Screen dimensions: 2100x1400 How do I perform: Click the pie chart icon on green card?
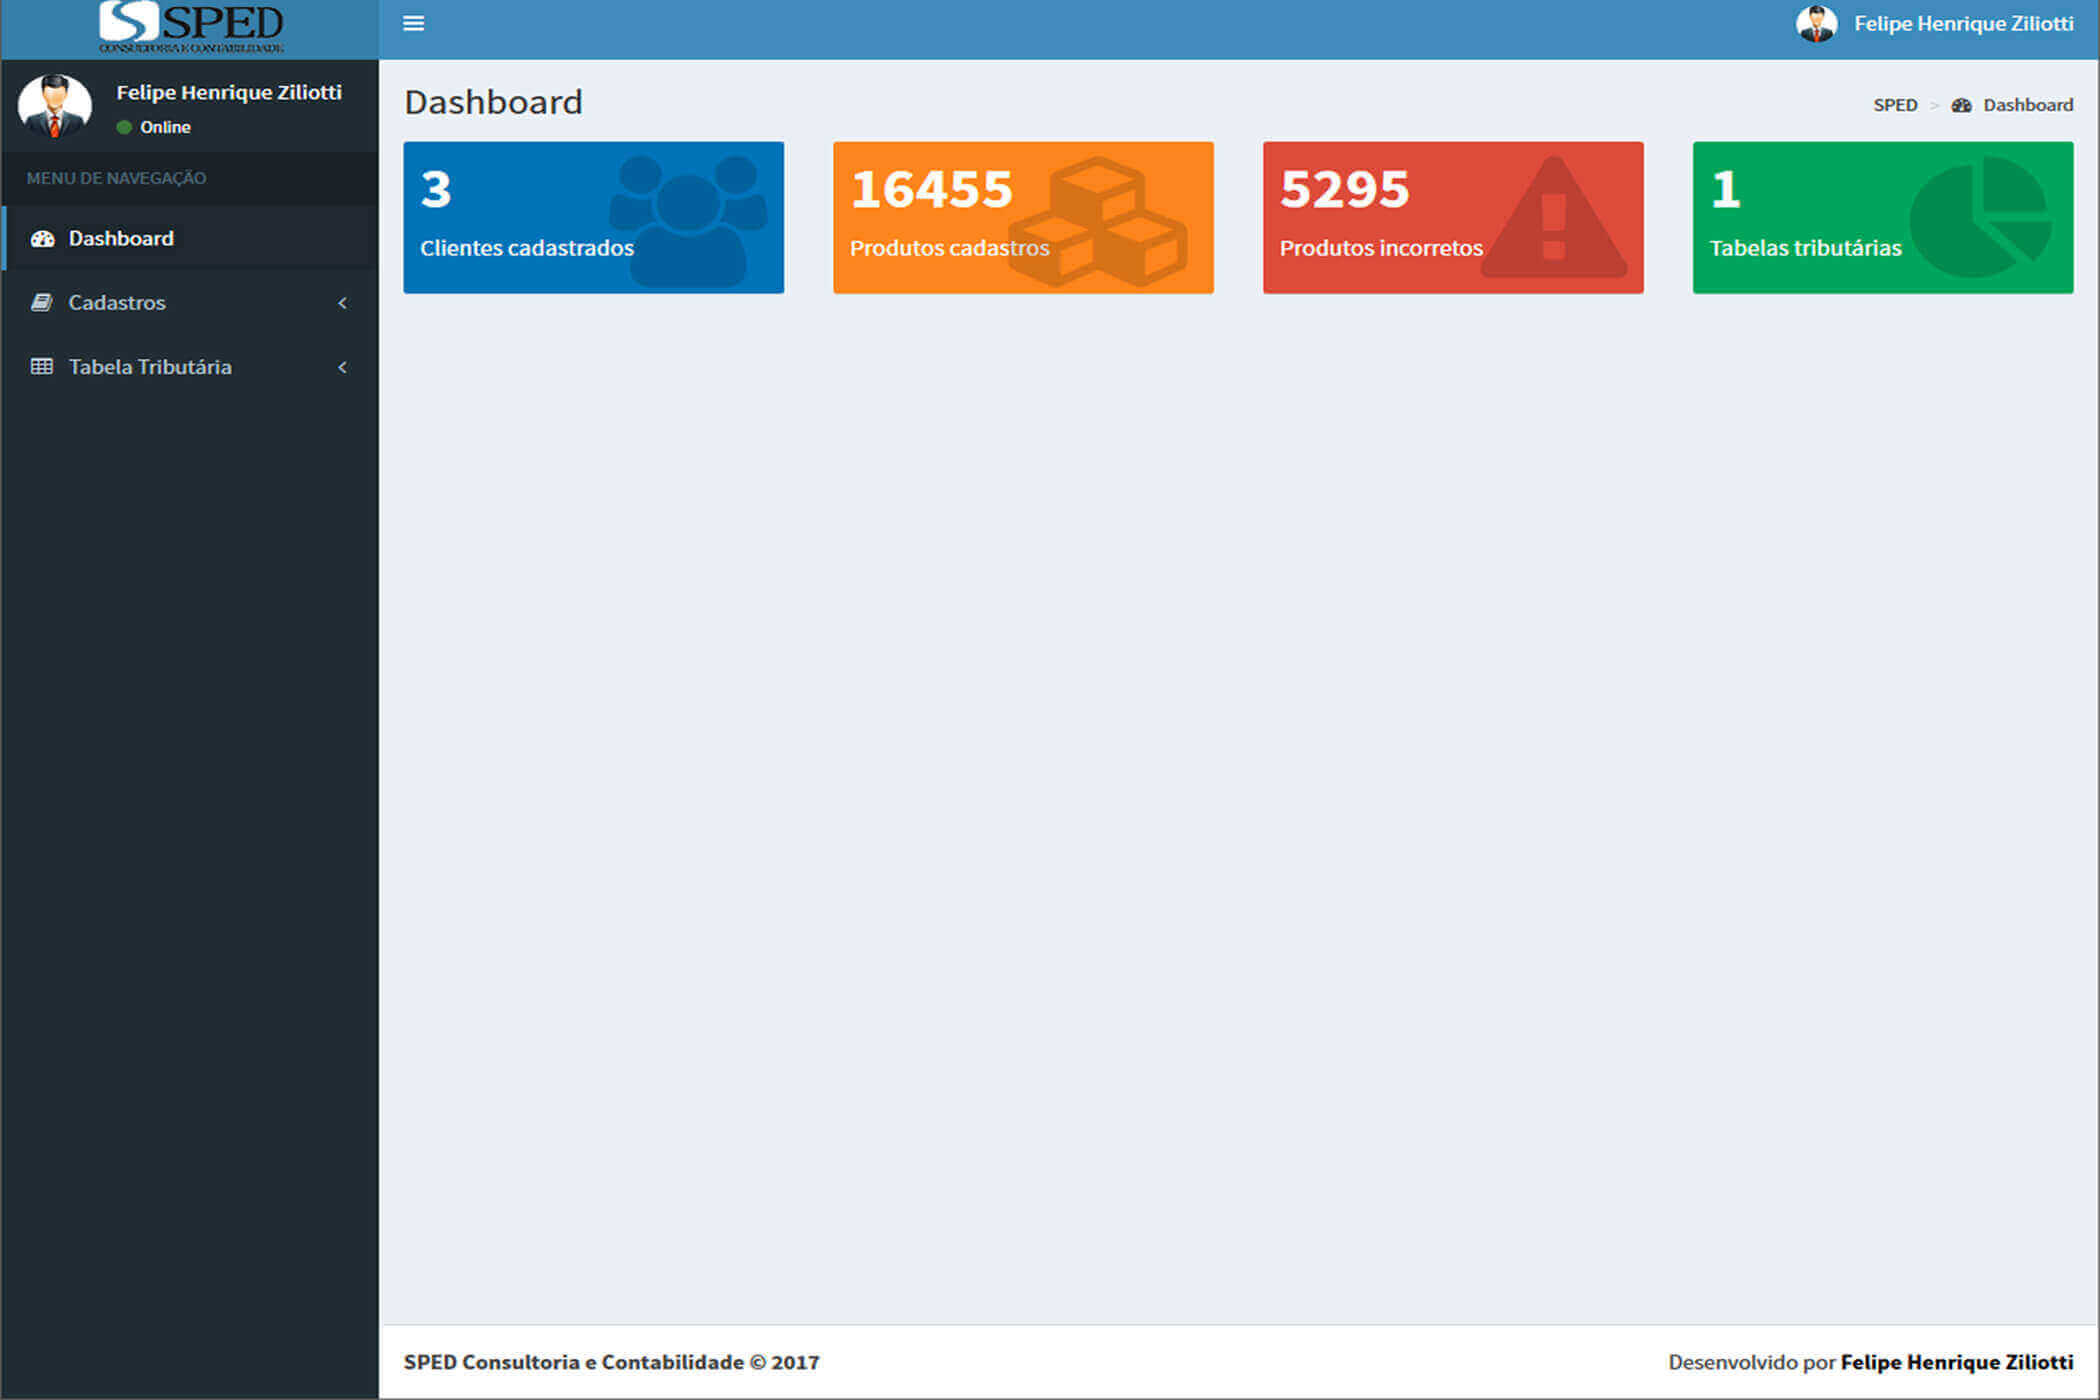pyautogui.click(x=1980, y=217)
